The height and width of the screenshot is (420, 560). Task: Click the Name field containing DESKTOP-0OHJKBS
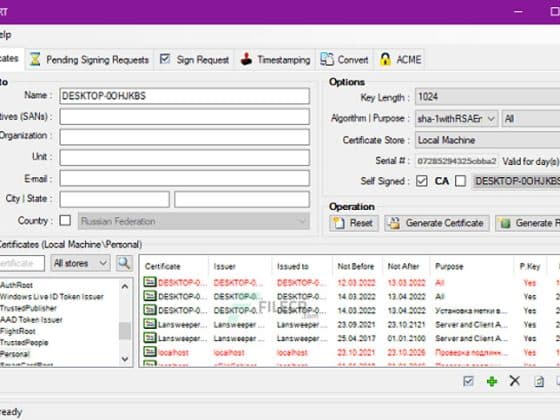[184, 96]
